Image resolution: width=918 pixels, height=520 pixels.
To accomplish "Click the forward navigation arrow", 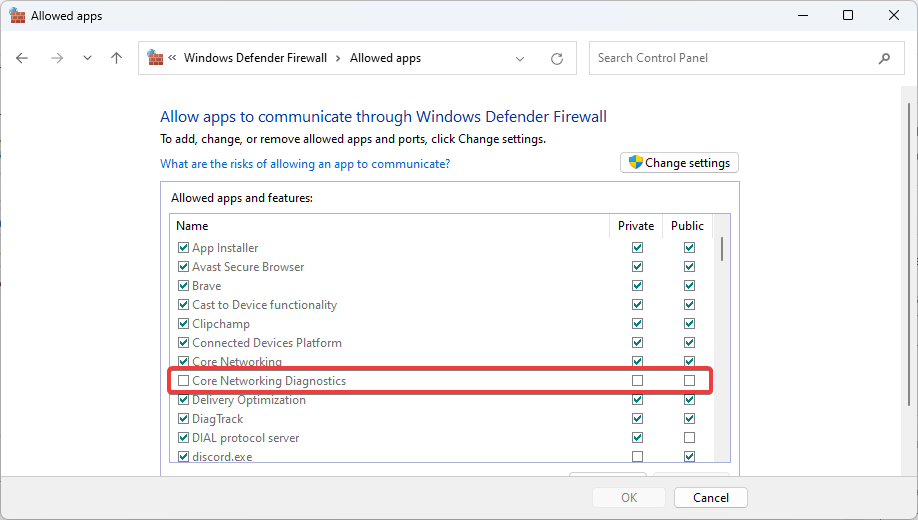I will 57,58.
